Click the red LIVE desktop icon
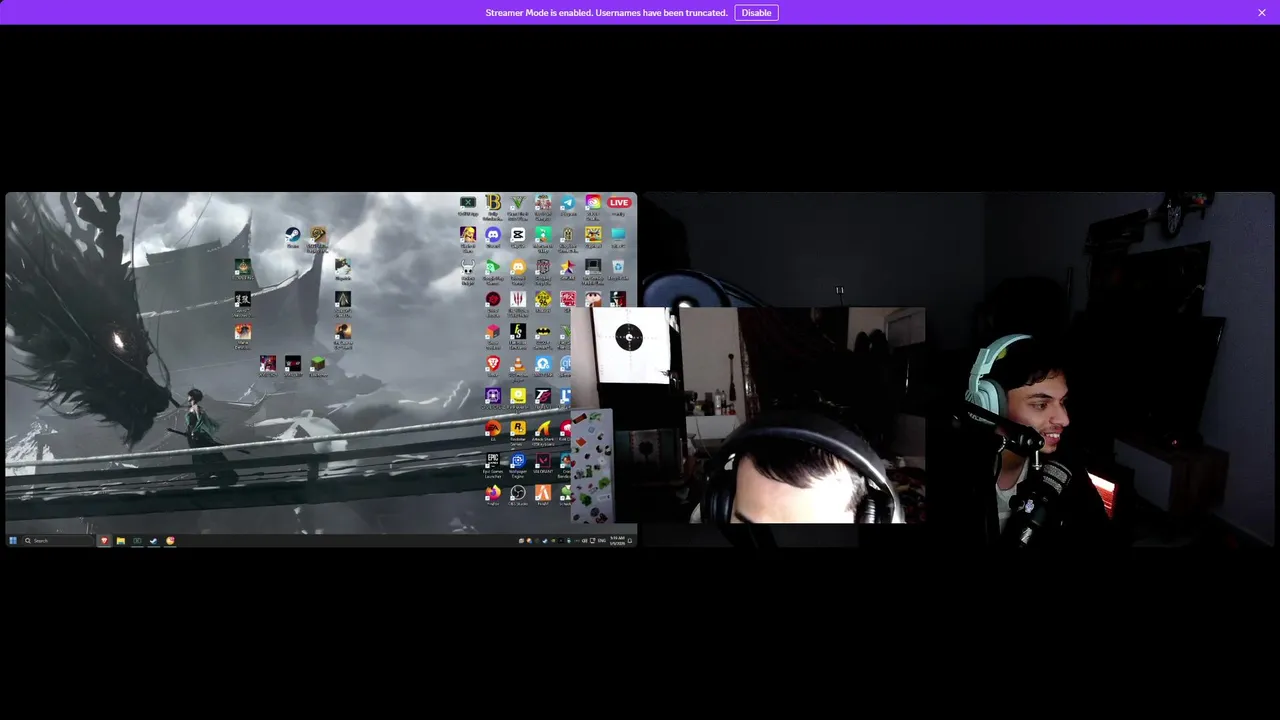The image size is (1280, 720). [x=619, y=202]
